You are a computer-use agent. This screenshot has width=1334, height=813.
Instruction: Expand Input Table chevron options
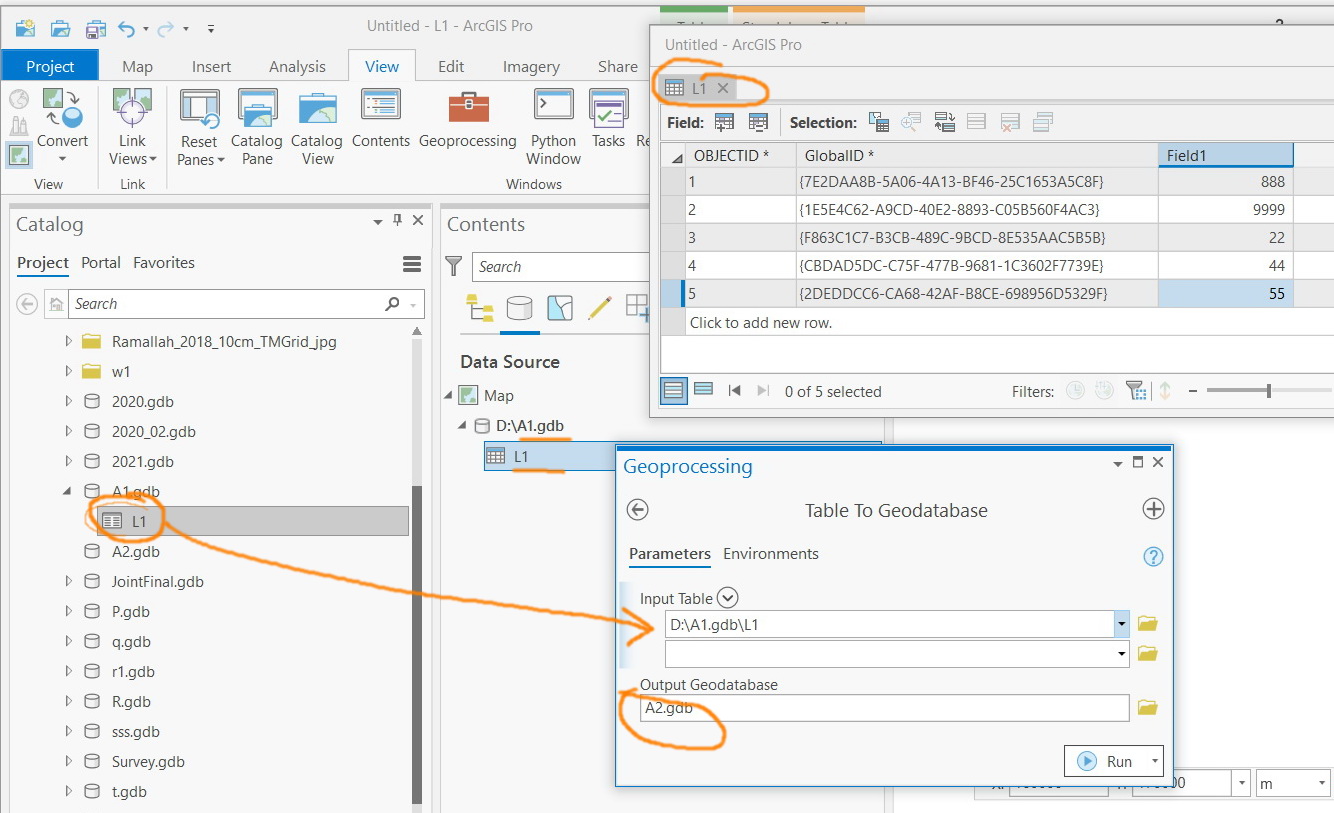[x=728, y=598]
